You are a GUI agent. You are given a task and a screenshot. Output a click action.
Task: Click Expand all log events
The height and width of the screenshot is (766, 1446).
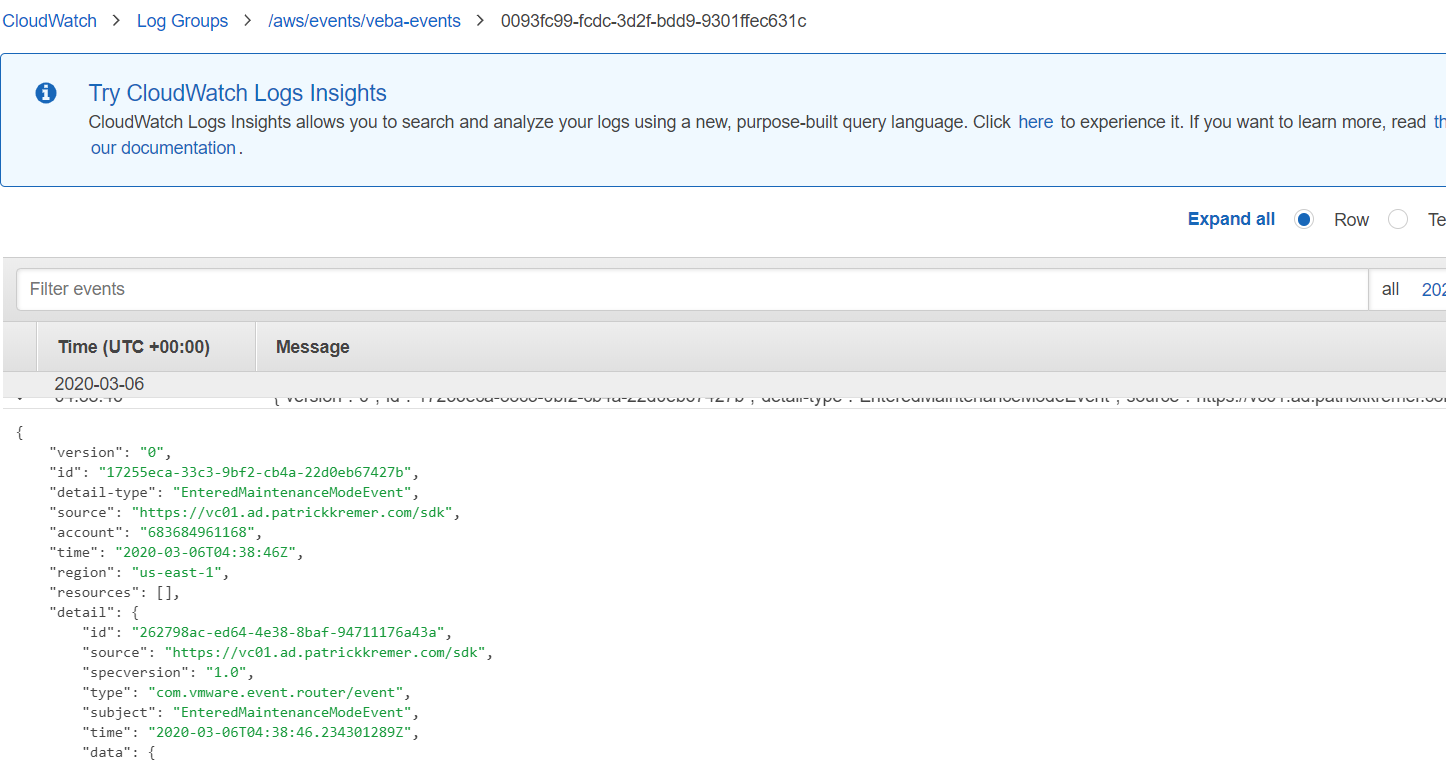pyautogui.click(x=1231, y=219)
